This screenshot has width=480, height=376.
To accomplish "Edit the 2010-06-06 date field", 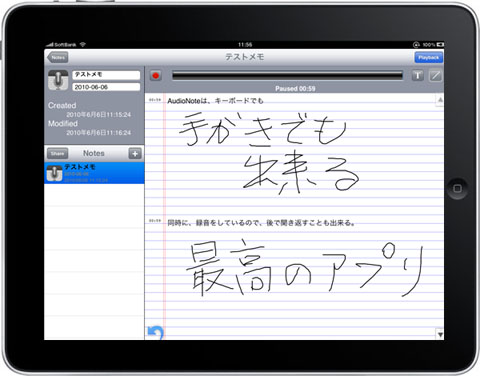I will [106, 87].
